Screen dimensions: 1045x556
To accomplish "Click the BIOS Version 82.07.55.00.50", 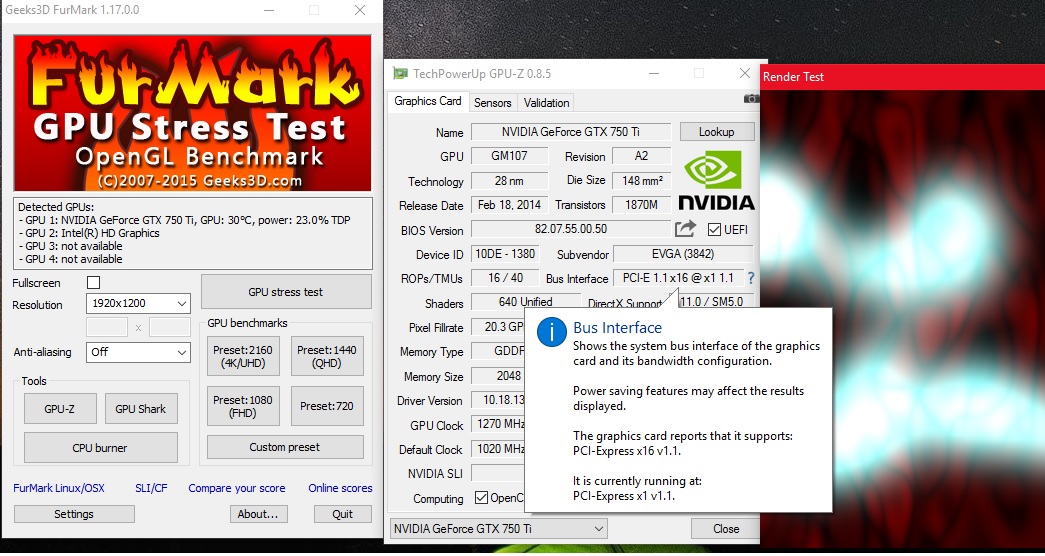I will pyautogui.click(x=570, y=229).
